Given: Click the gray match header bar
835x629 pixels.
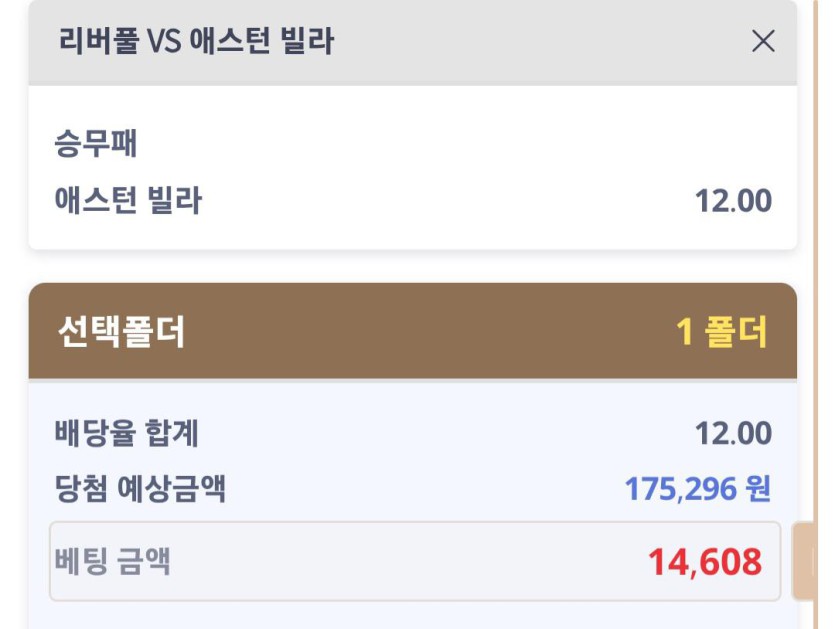Looking at the screenshot, I should coord(500,41).
